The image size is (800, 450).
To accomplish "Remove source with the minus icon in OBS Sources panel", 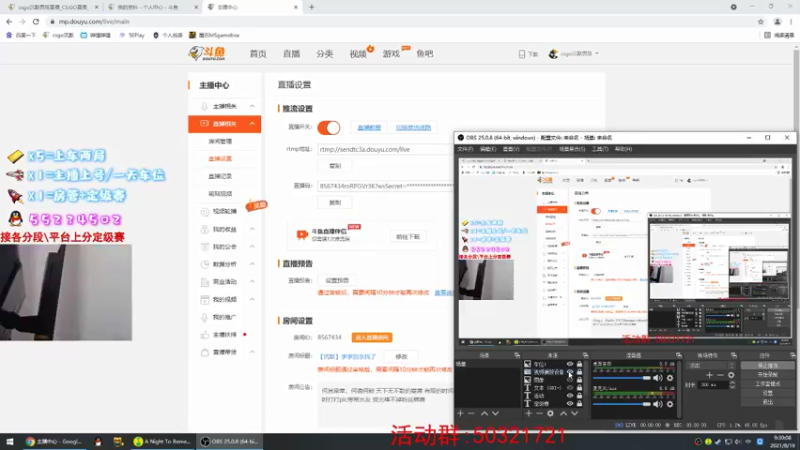I will click(x=539, y=413).
